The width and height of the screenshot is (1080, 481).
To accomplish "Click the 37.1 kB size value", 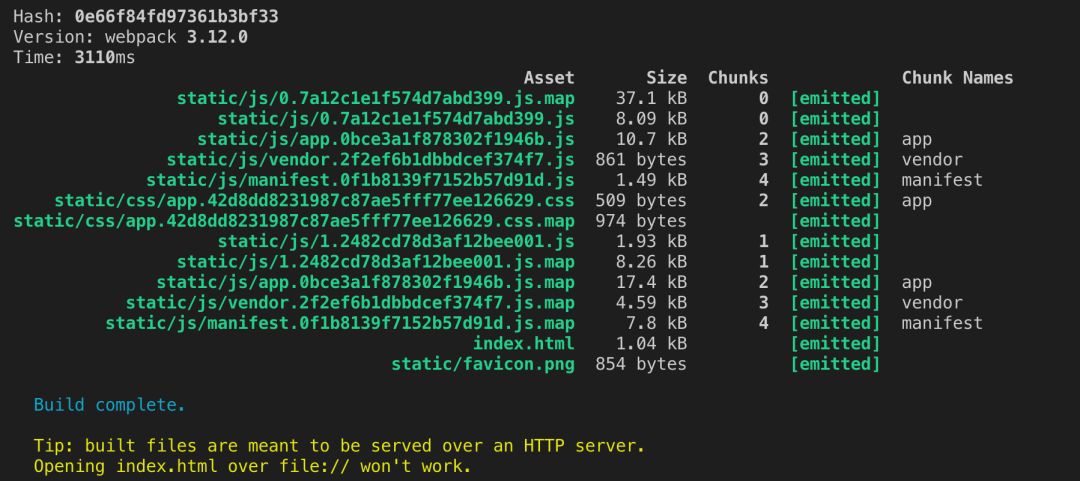I will (651, 98).
